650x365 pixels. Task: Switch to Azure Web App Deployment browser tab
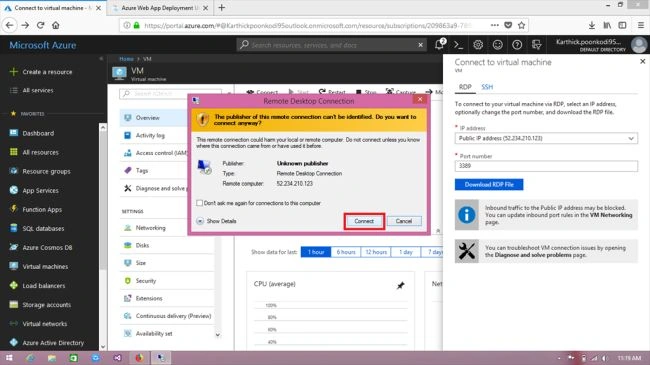tap(160, 8)
